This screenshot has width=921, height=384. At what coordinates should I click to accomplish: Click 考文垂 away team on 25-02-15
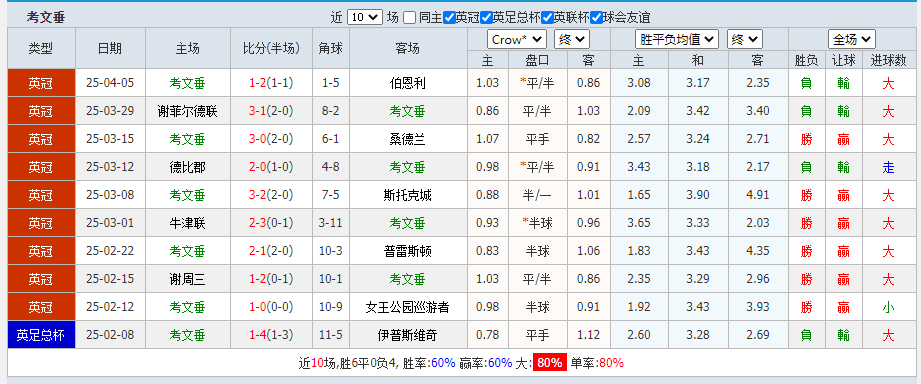pyautogui.click(x=408, y=279)
